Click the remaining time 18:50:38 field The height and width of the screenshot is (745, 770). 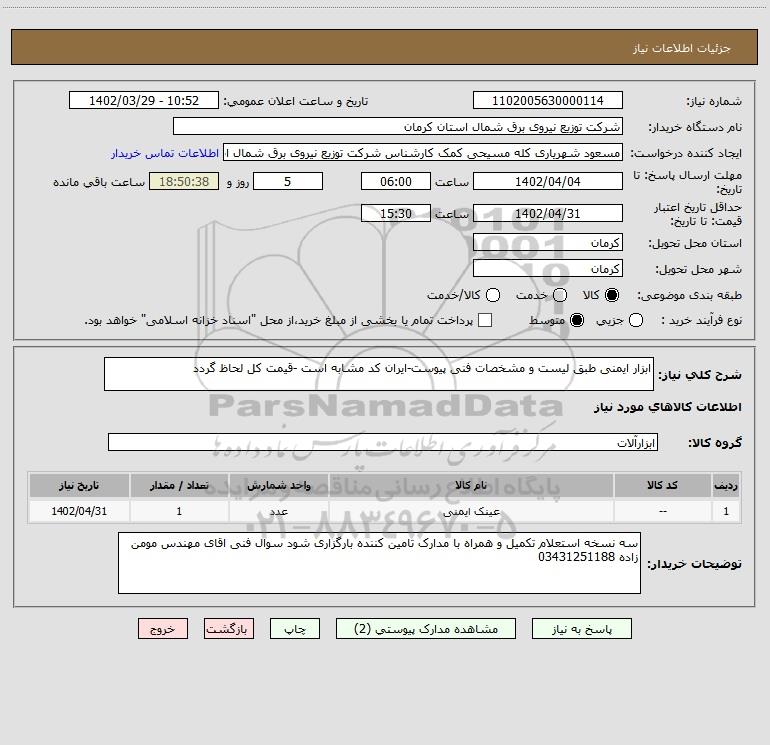[x=183, y=181]
